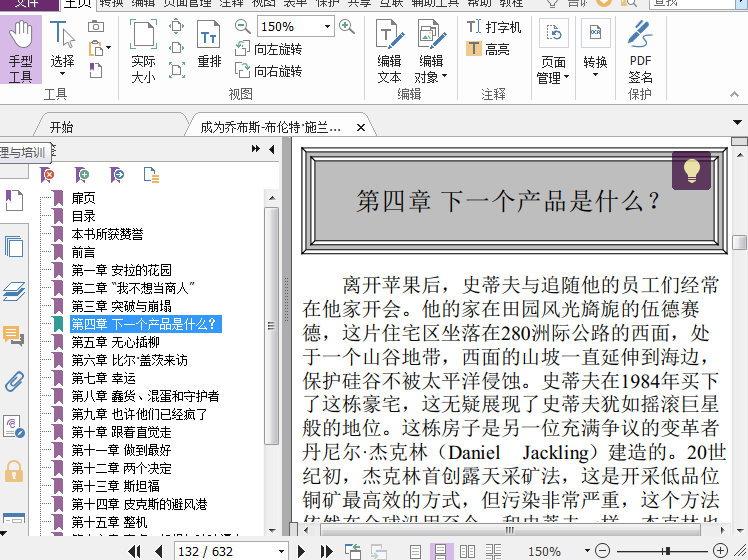The width and height of the screenshot is (748, 560).
Task: Click the snapshot camera icon
Action: (x=96, y=27)
